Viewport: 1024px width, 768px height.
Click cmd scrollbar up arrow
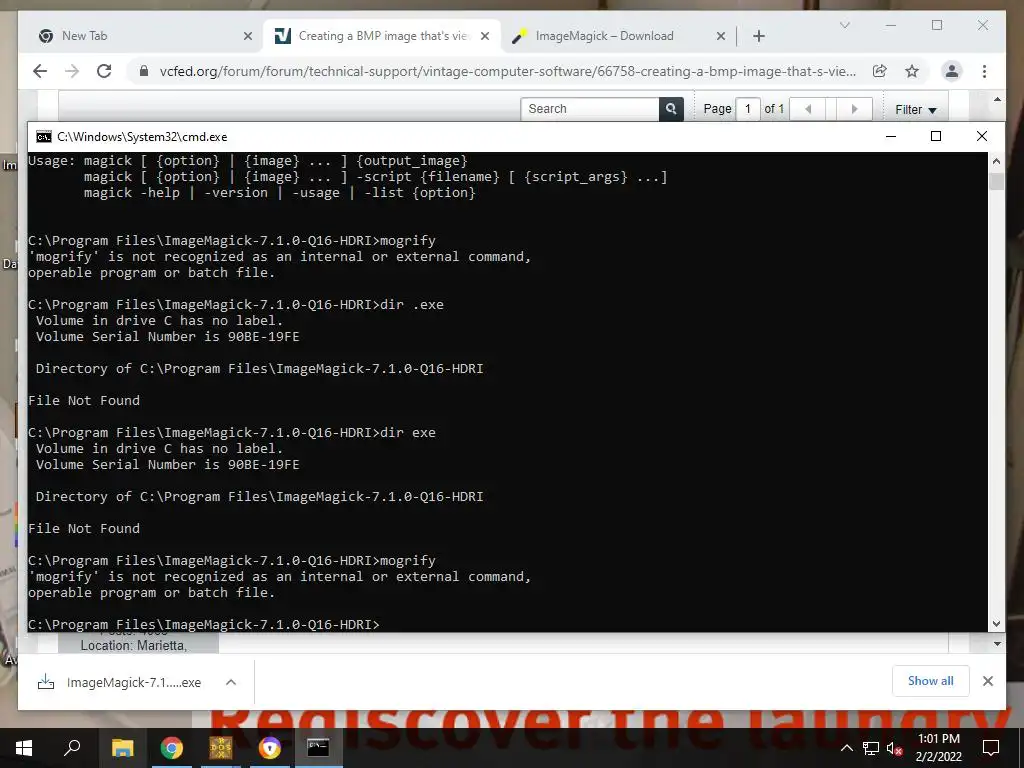point(996,161)
